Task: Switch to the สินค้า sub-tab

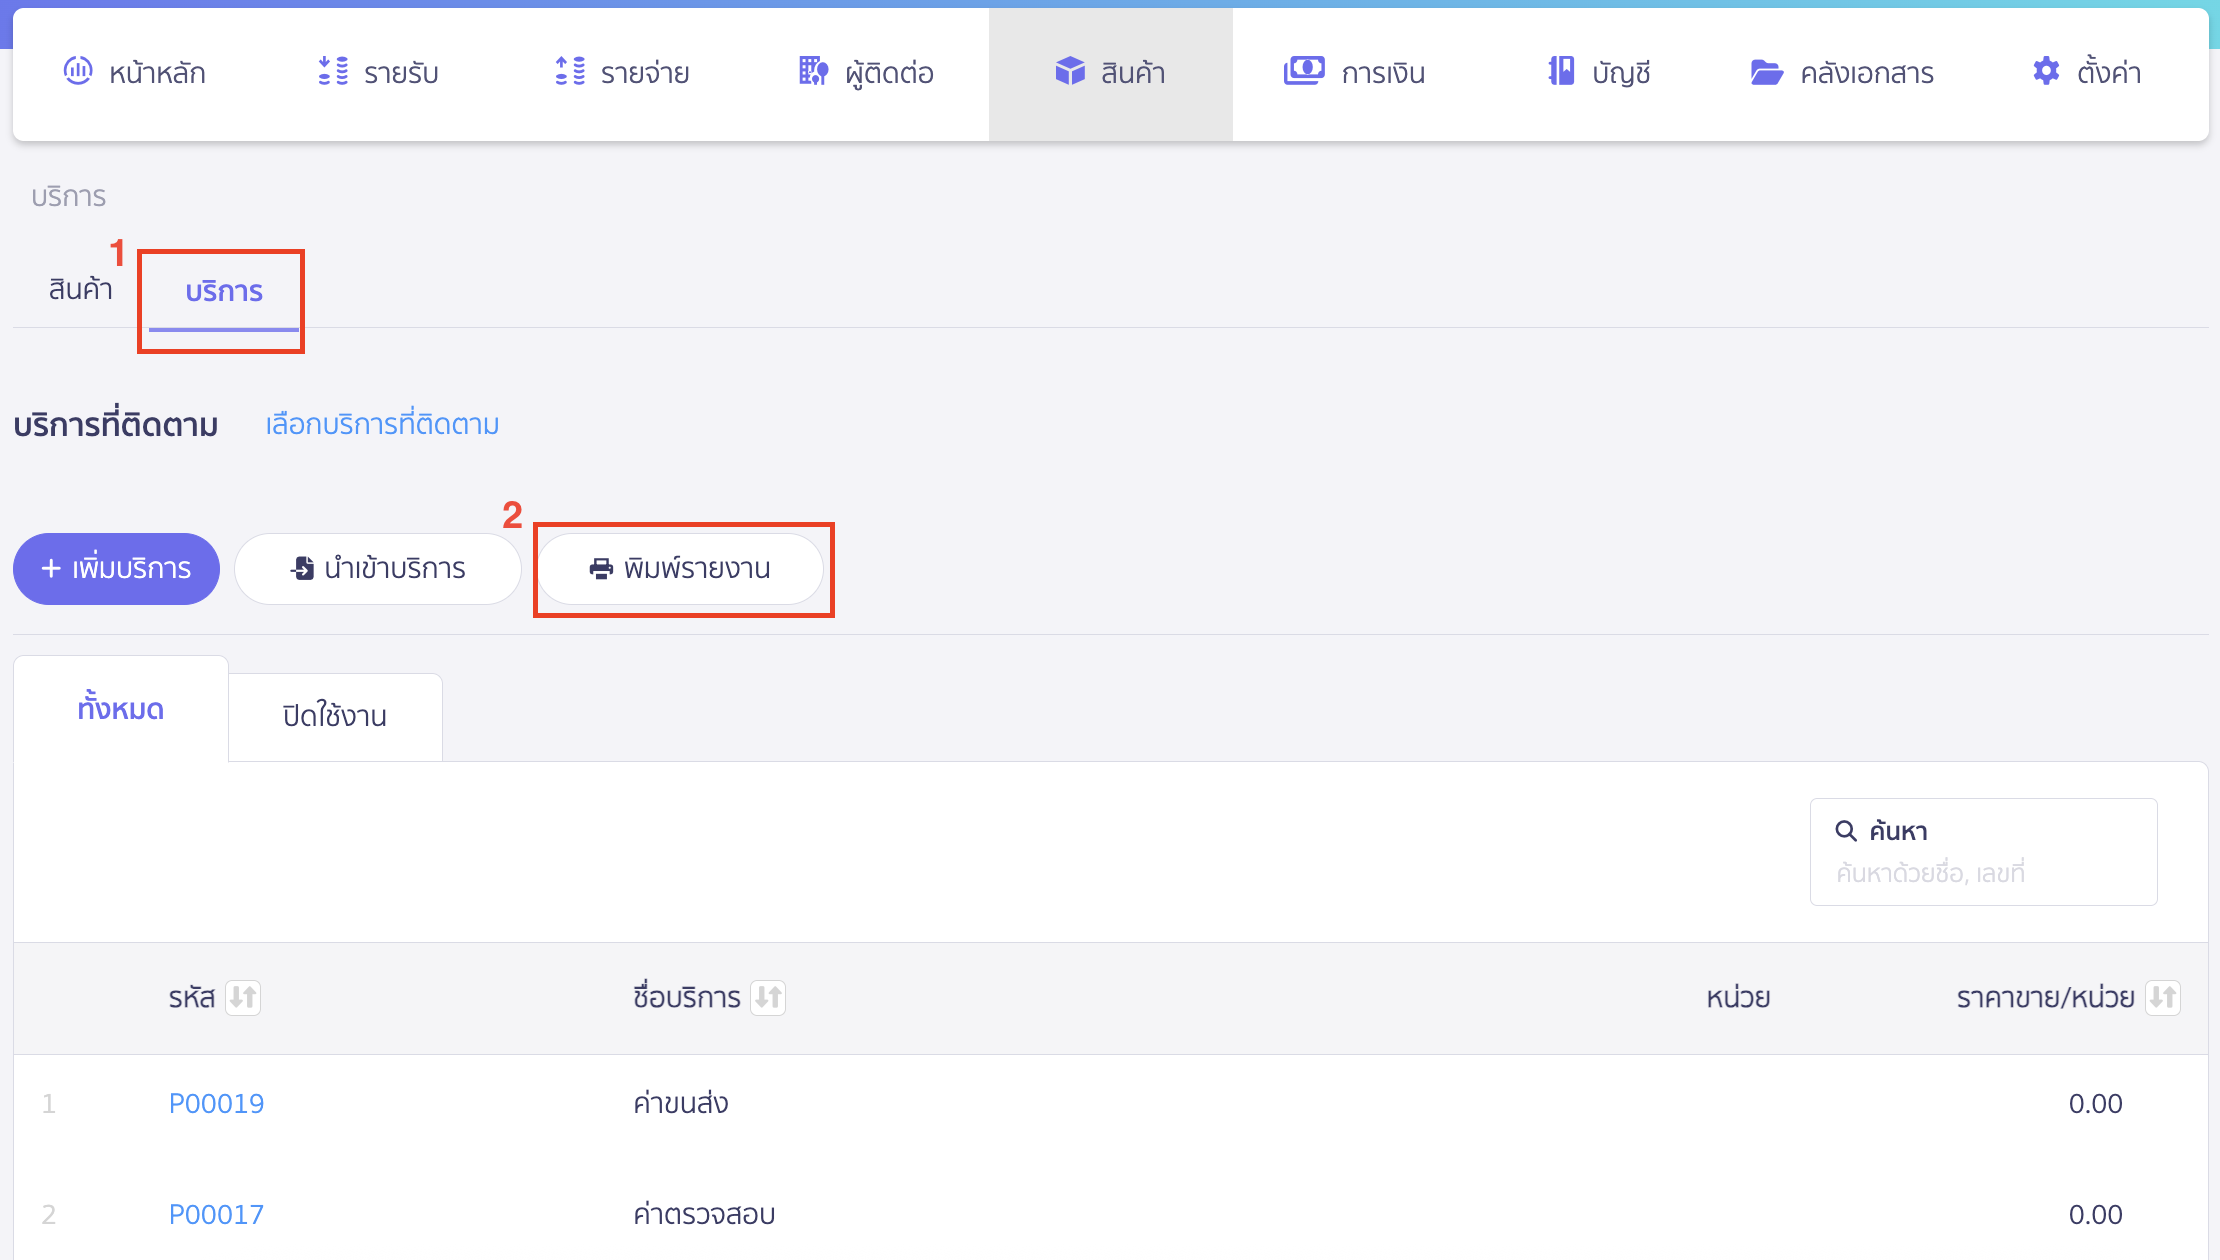Action: [80, 290]
